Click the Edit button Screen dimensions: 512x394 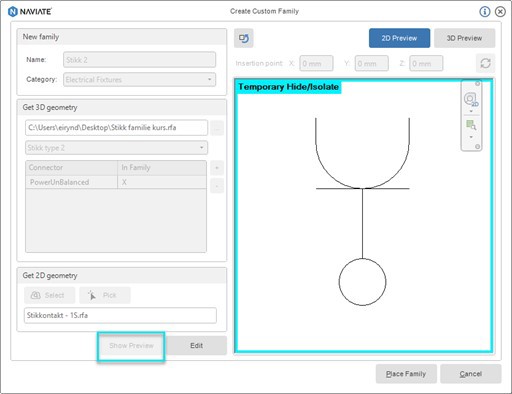[196, 346]
